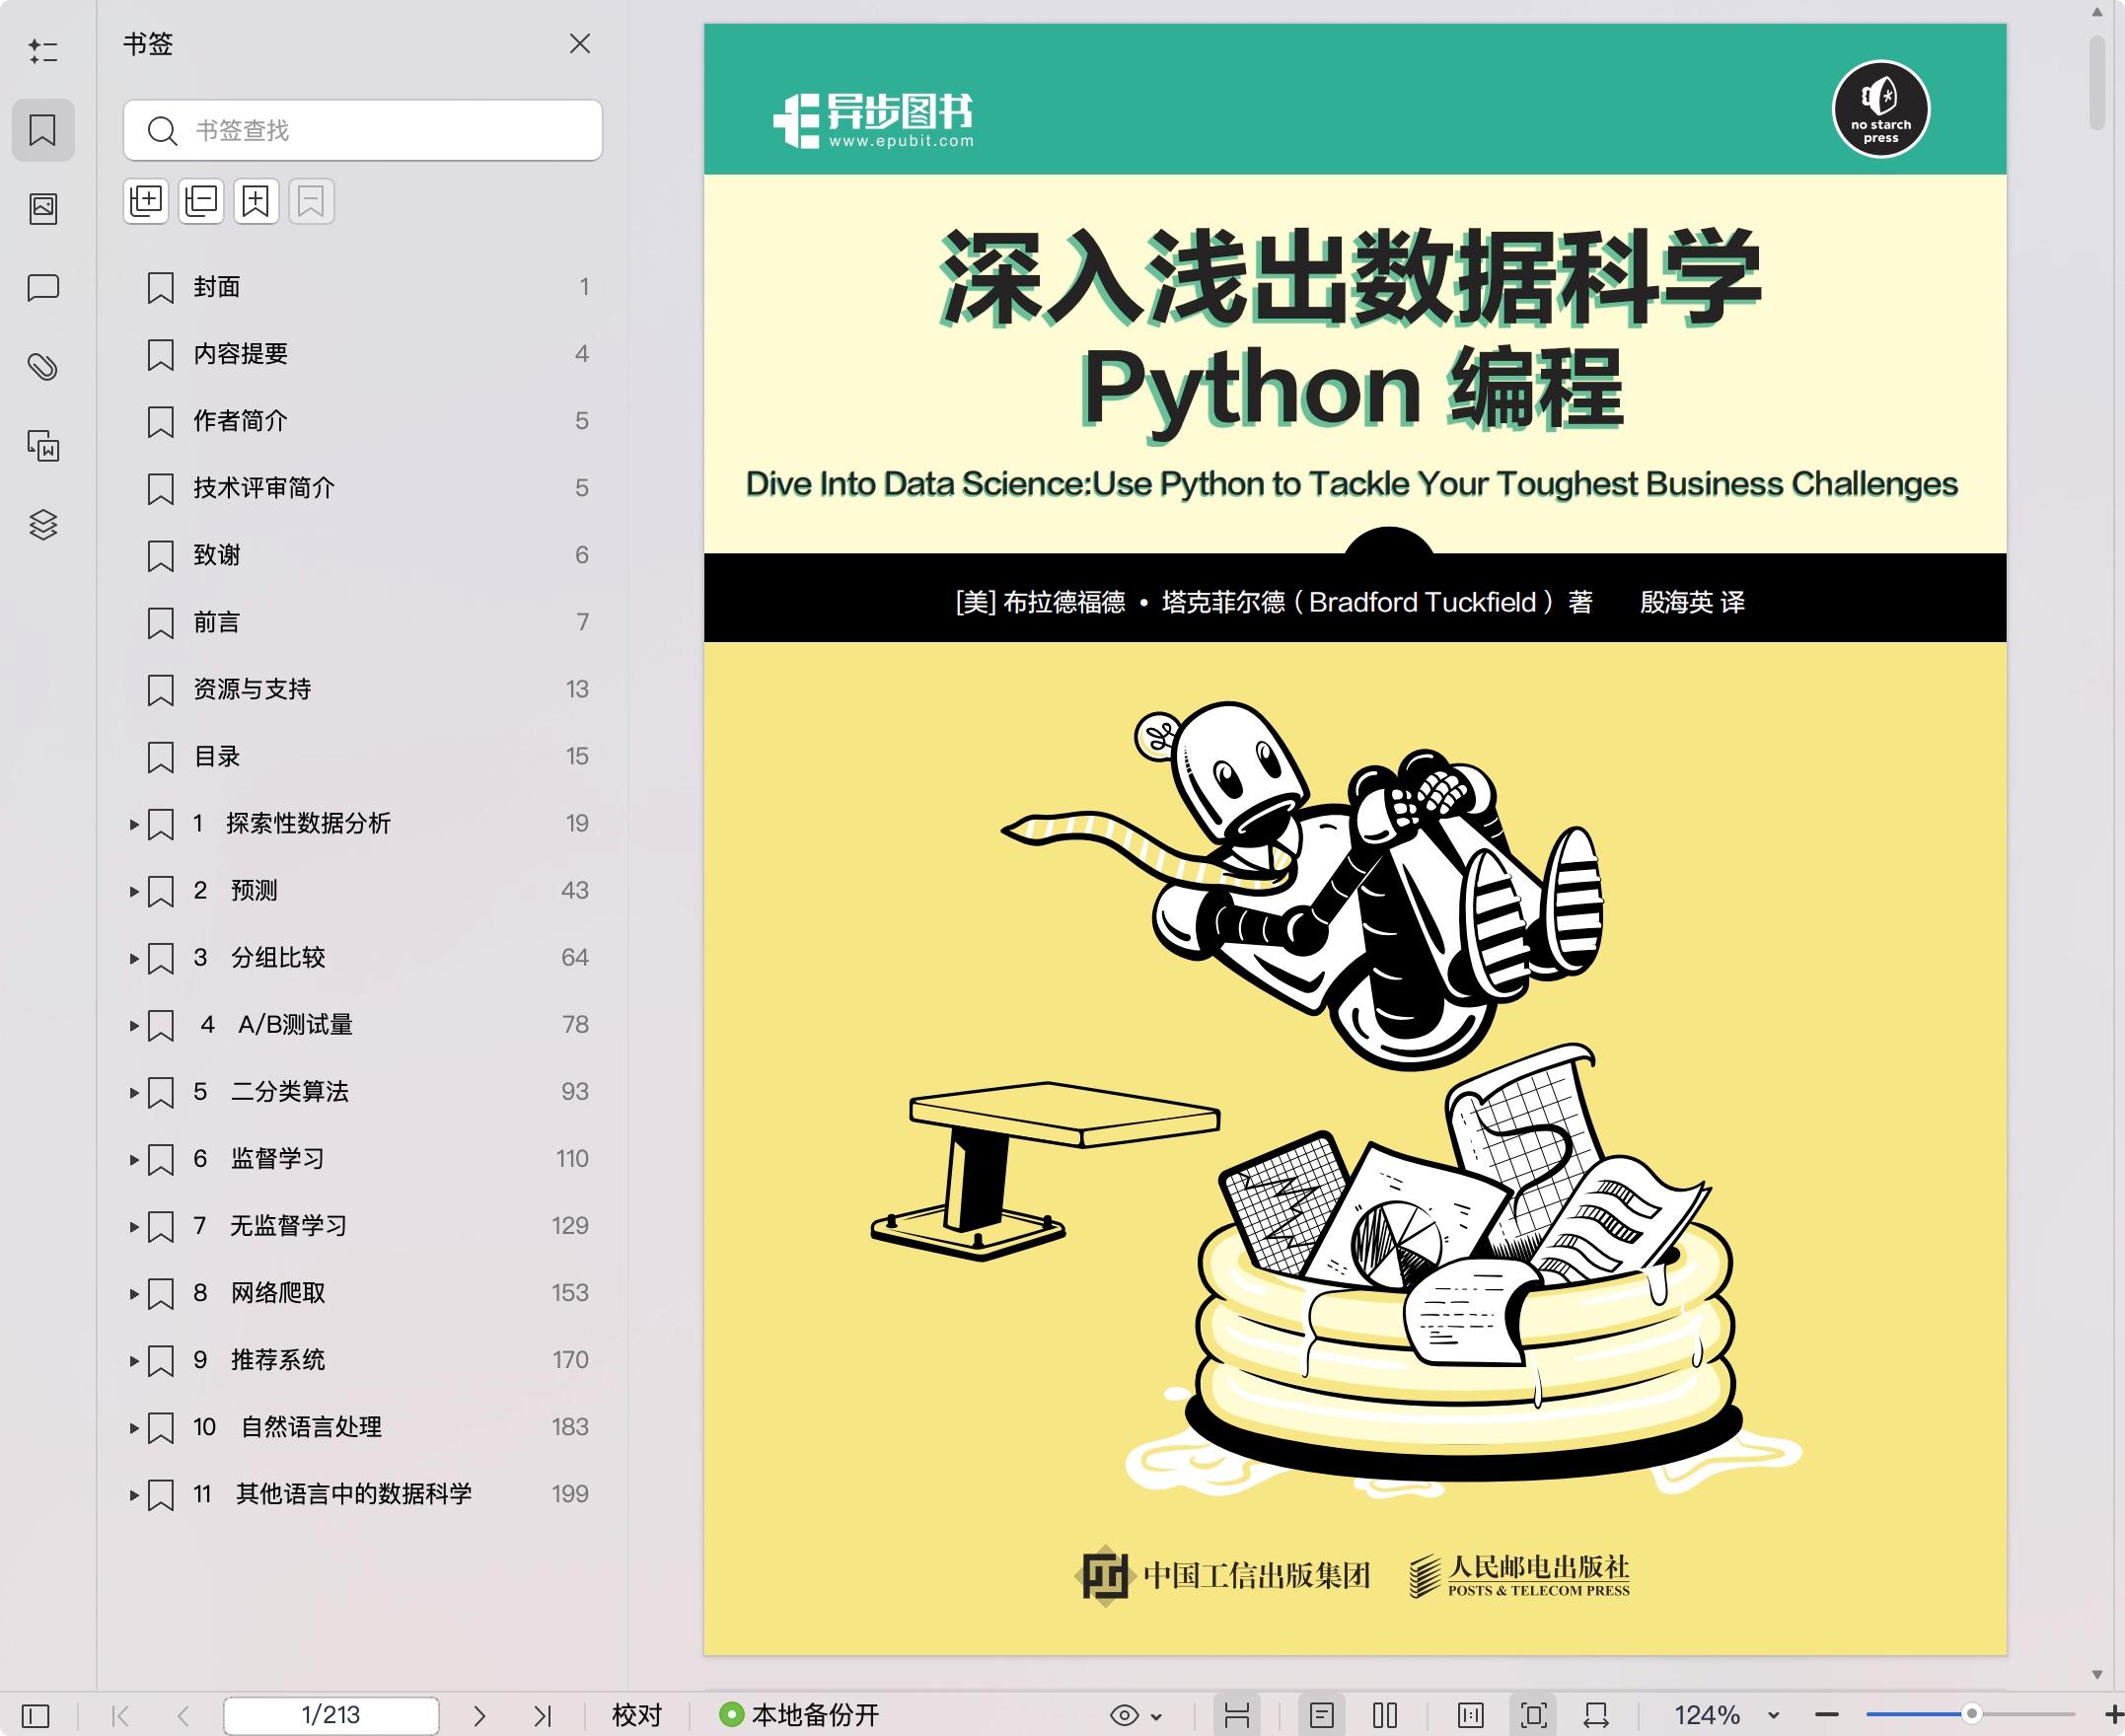Expand chapter 10 自然语言处理
Image resolution: width=2125 pixels, height=1736 pixels.
[134, 1427]
